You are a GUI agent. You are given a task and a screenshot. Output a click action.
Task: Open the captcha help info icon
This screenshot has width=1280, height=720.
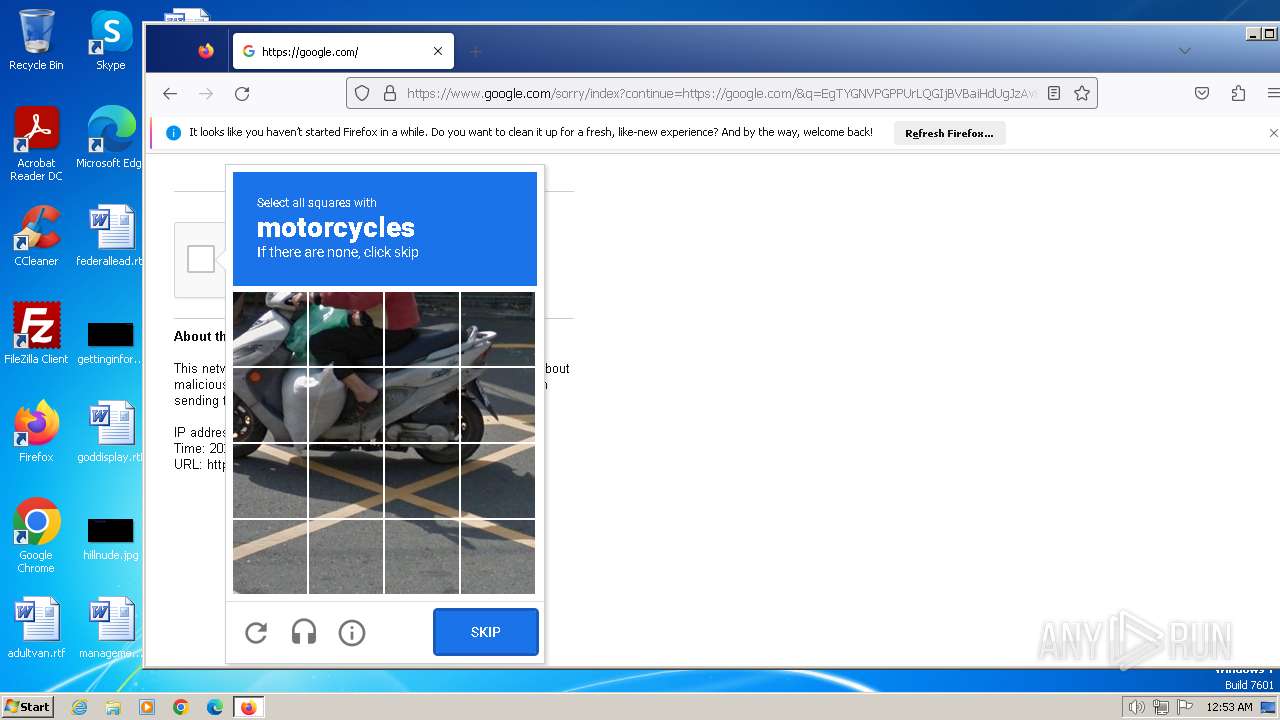tap(352, 632)
